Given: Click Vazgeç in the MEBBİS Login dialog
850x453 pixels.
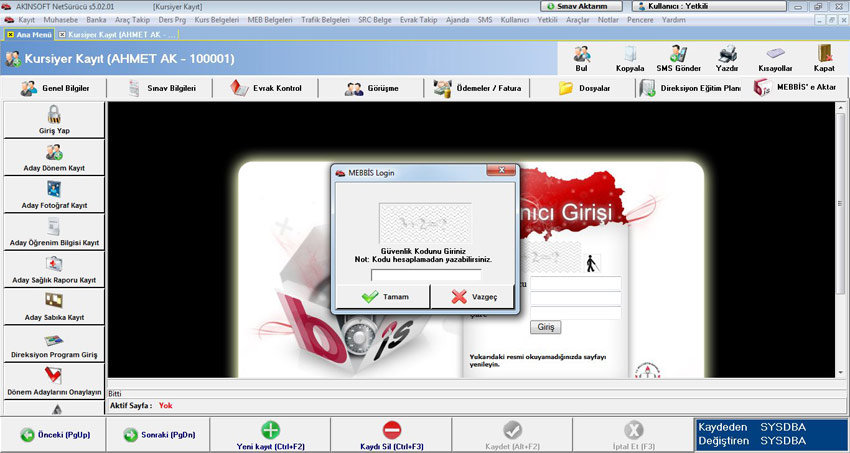Looking at the screenshot, I should (473, 297).
